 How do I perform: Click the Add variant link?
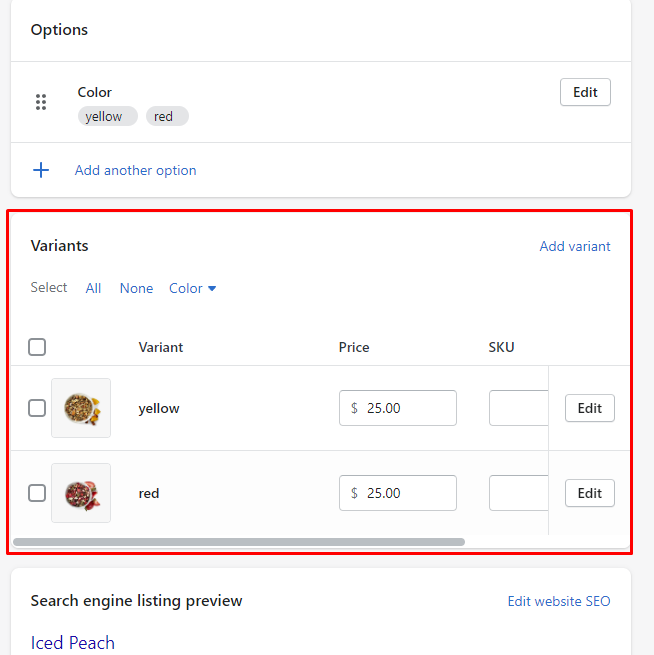point(575,246)
